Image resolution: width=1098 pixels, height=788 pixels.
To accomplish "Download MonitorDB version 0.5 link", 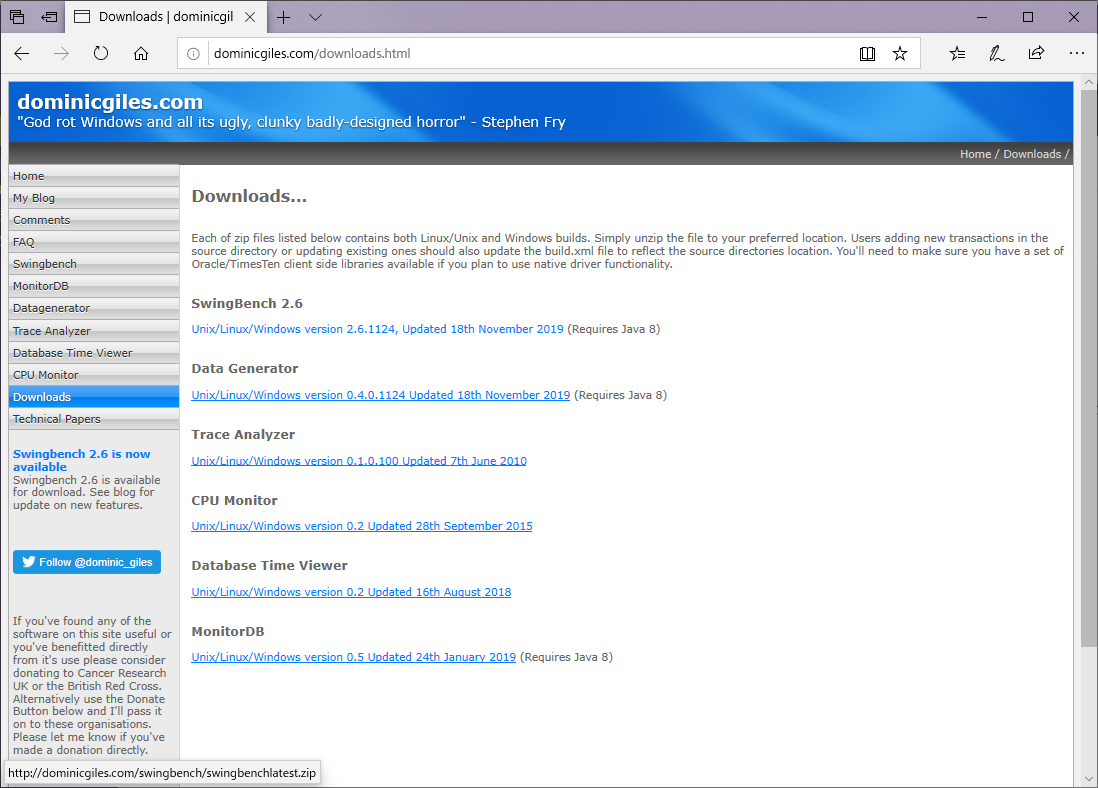I will point(354,657).
